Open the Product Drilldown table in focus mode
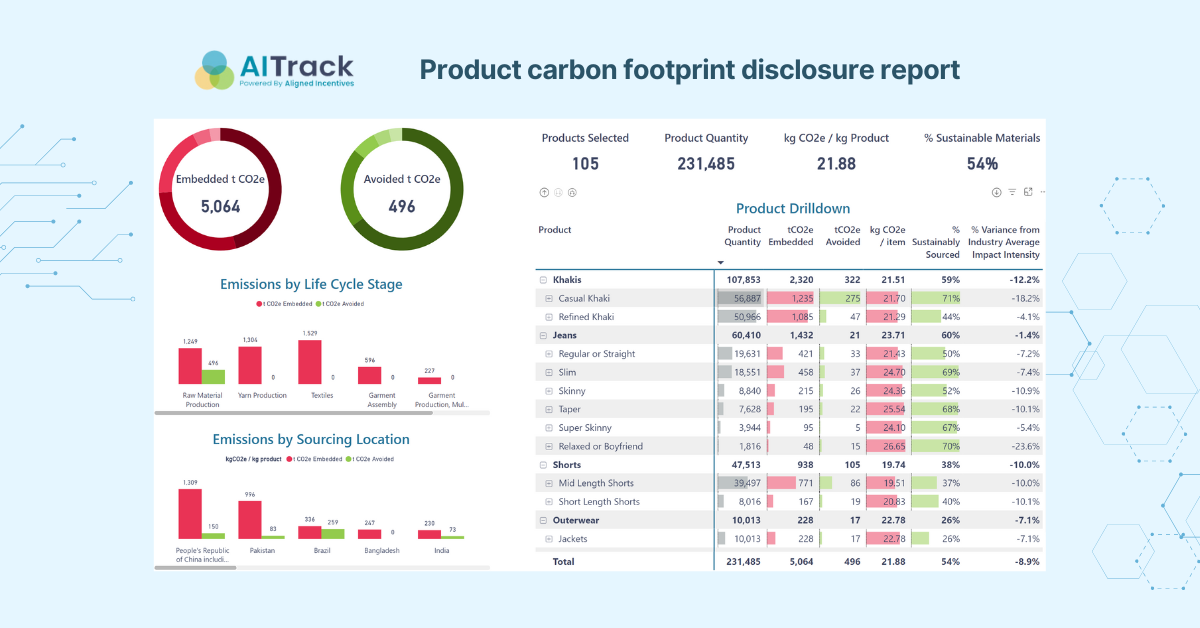1200x628 pixels. [1028, 192]
